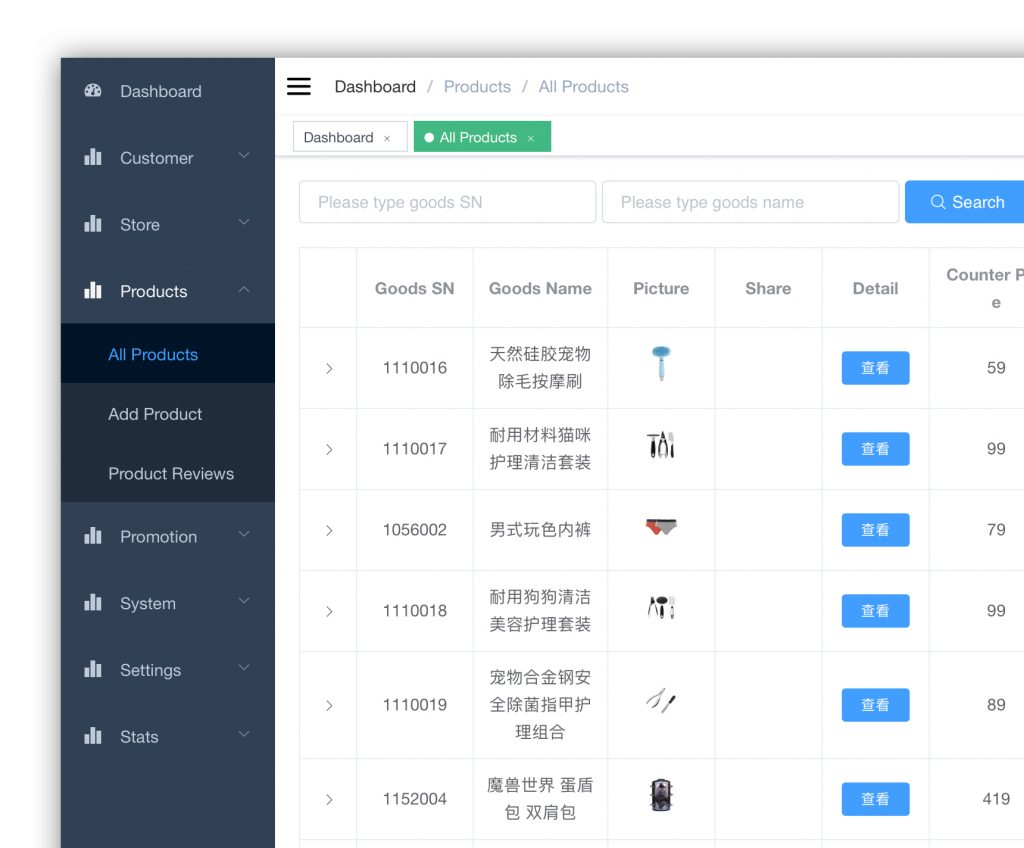Close the All Products tab with its x
Image resolution: width=1024 pixels, height=848 pixels.
point(531,139)
